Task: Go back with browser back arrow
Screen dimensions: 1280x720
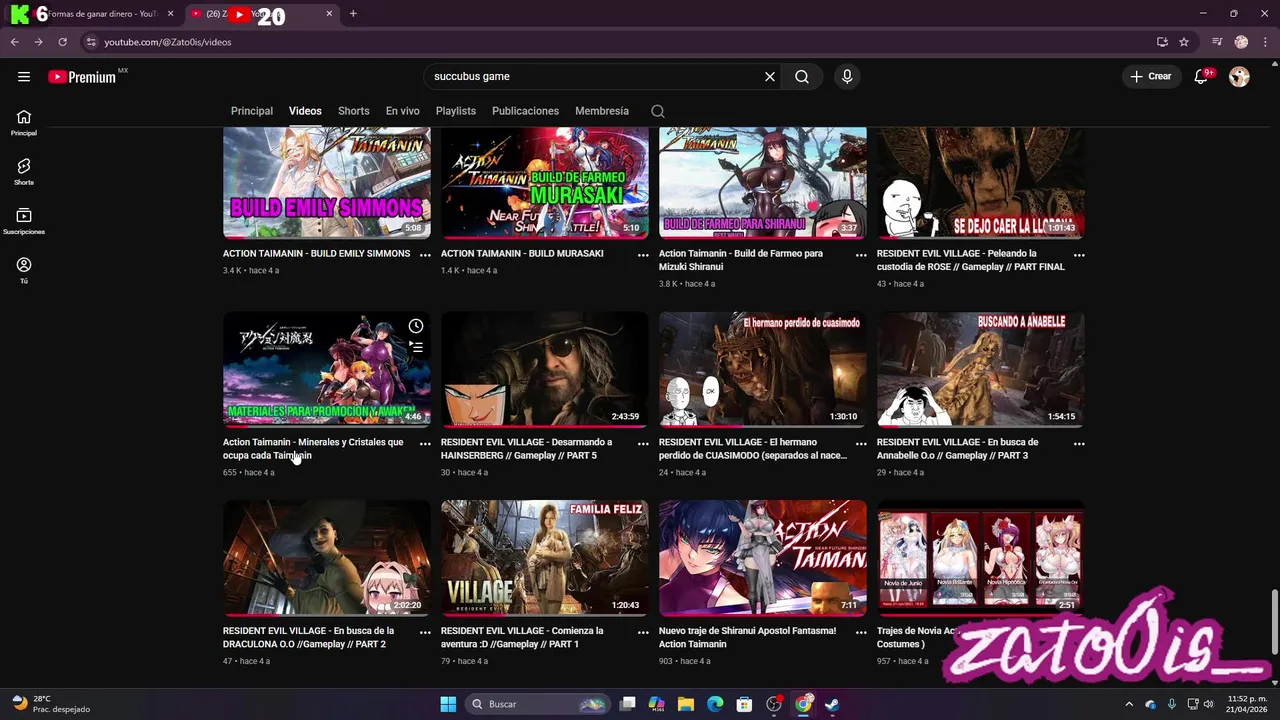Action: point(14,42)
